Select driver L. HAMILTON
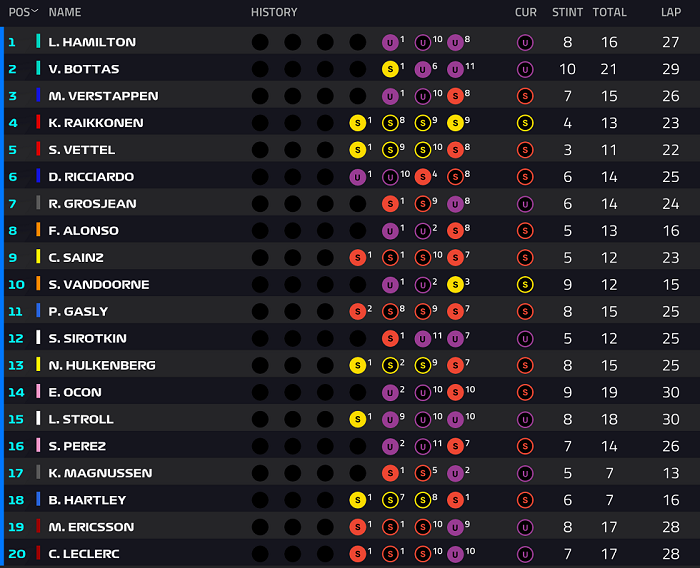This screenshot has height=568, width=700. (x=92, y=42)
